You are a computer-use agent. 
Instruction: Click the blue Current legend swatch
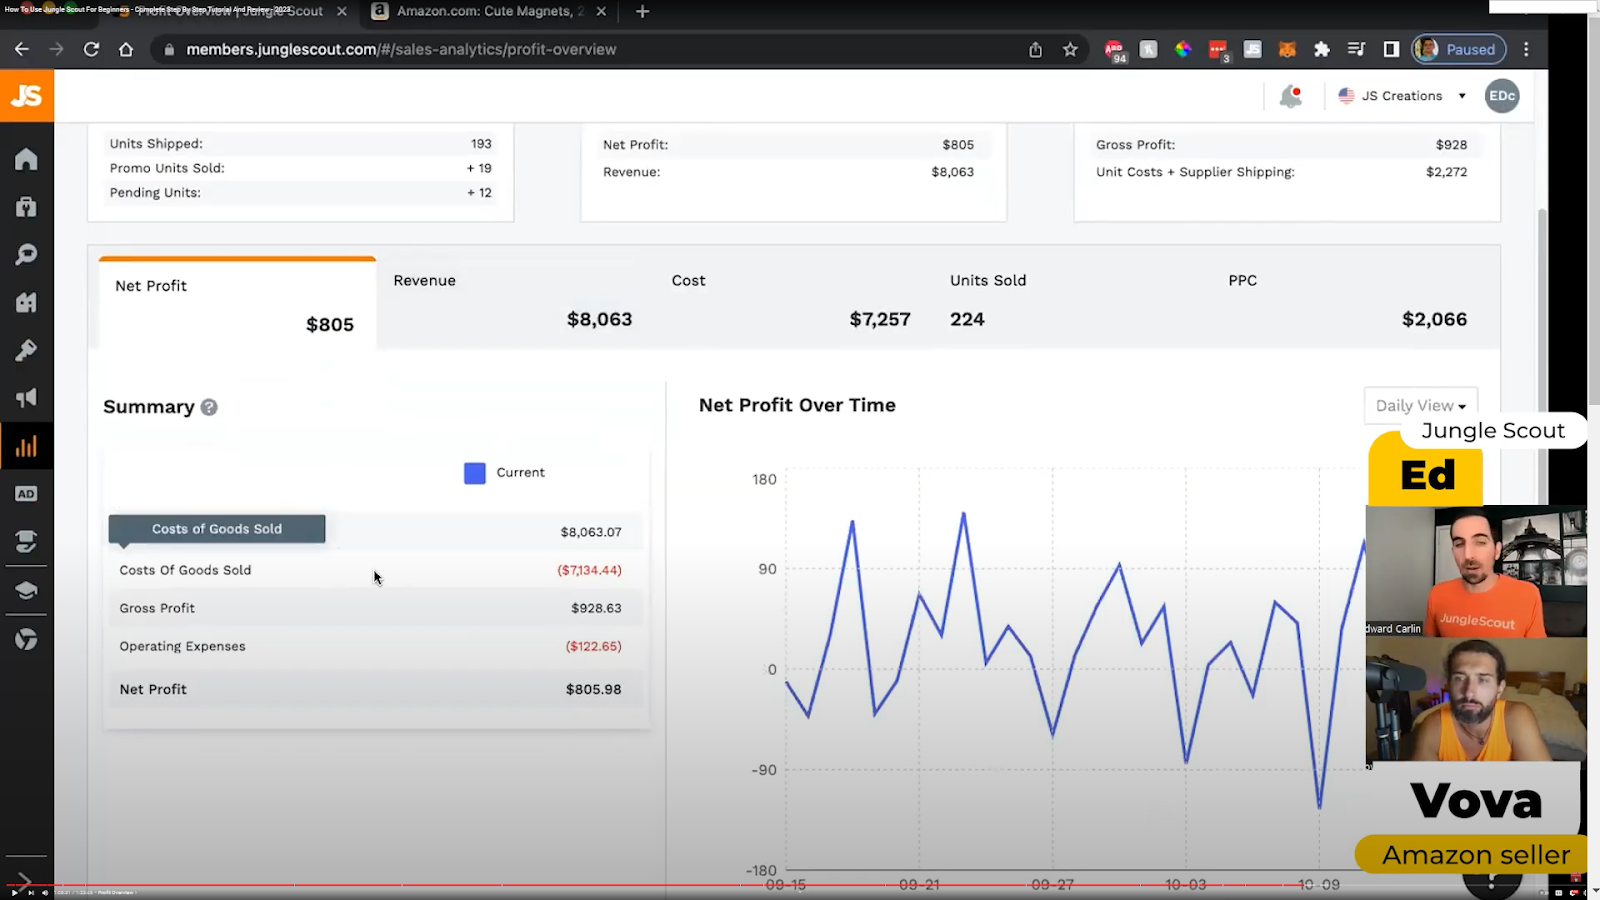tap(475, 473)
